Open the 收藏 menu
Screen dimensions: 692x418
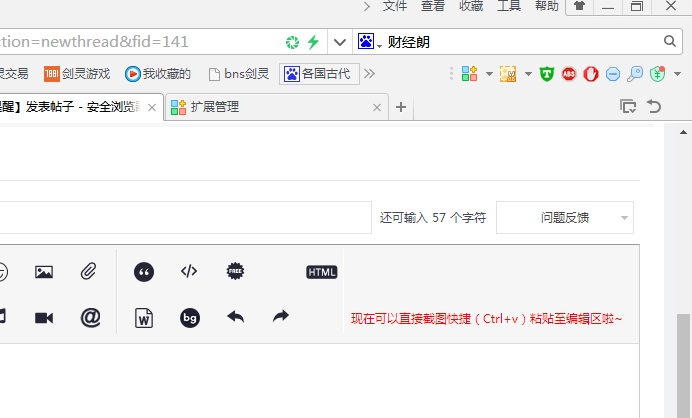[471, 6]
